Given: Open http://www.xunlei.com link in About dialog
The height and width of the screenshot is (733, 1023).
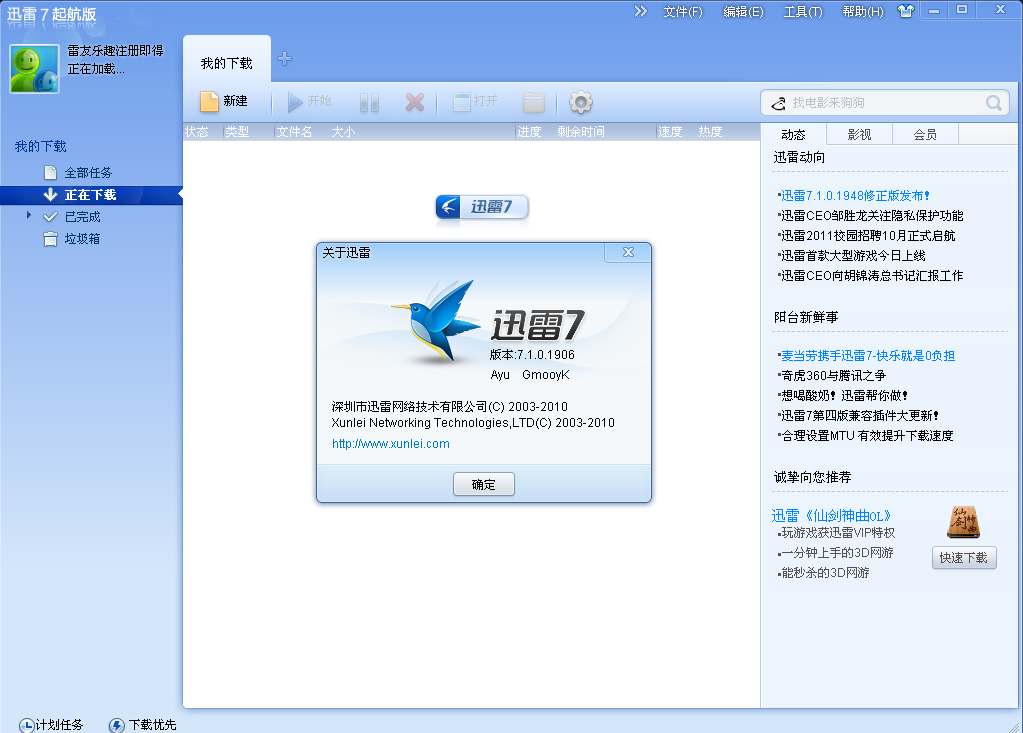Looking at the screenshot, I should (391, 444).
